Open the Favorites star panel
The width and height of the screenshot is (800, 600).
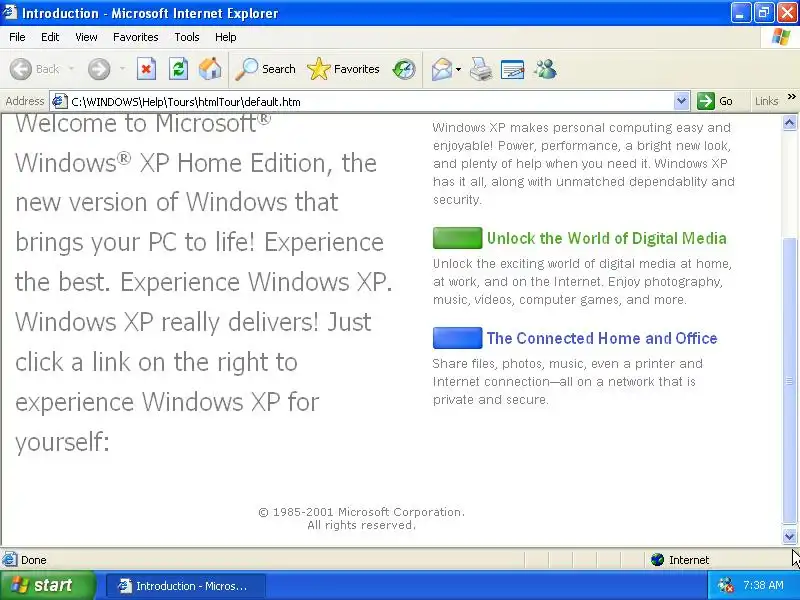343,69
